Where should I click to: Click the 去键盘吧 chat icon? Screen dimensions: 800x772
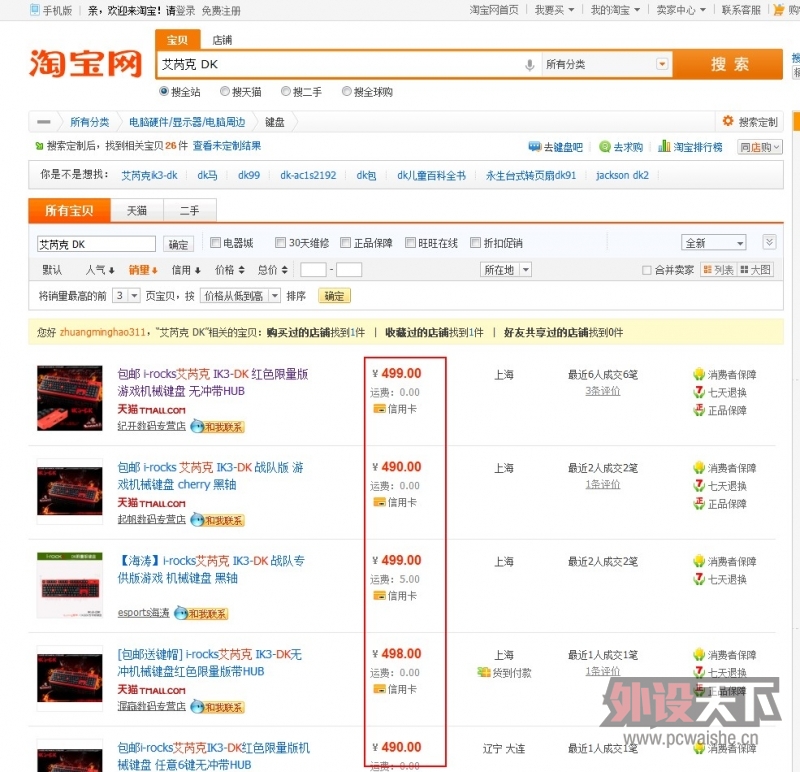pyautogui.click(x=534, y=147)
